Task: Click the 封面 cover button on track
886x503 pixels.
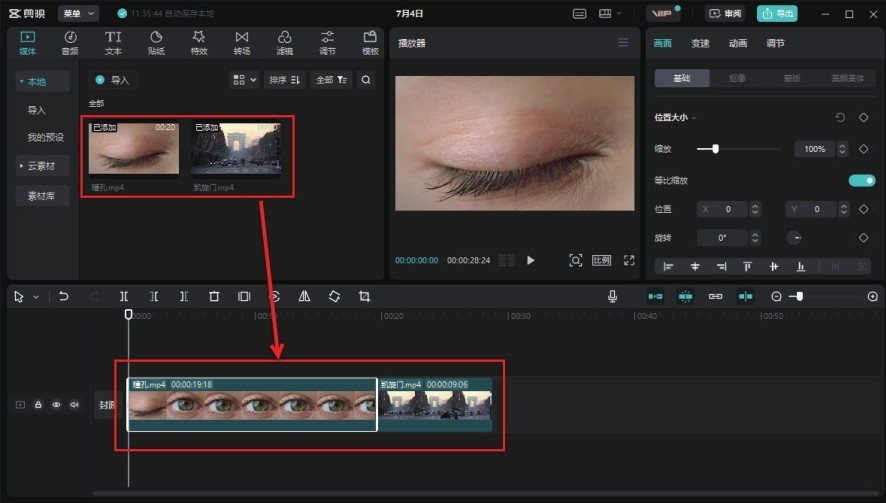Action: [107, 405]
